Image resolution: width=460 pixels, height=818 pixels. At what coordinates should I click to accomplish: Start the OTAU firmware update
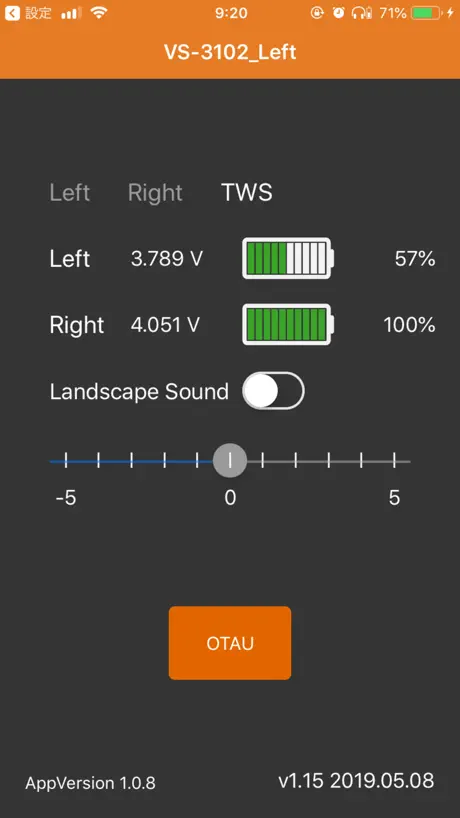pos(230,643)
